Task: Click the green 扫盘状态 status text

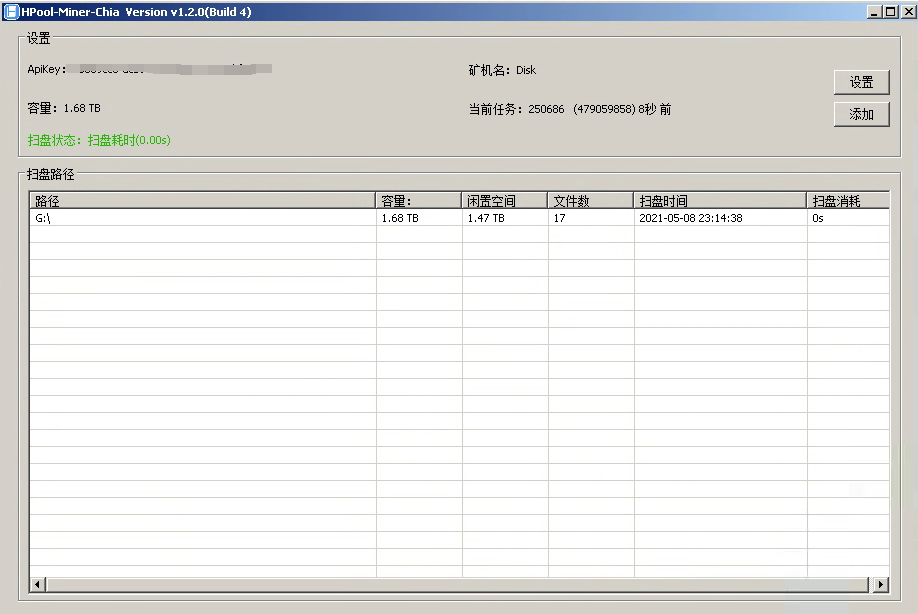Action: [99, 140]
